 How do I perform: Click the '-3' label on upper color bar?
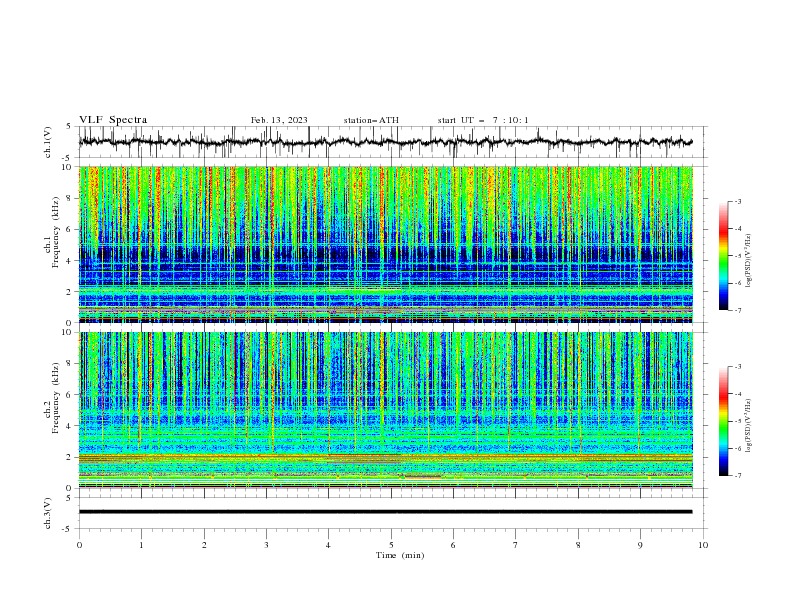pos(737,201)
